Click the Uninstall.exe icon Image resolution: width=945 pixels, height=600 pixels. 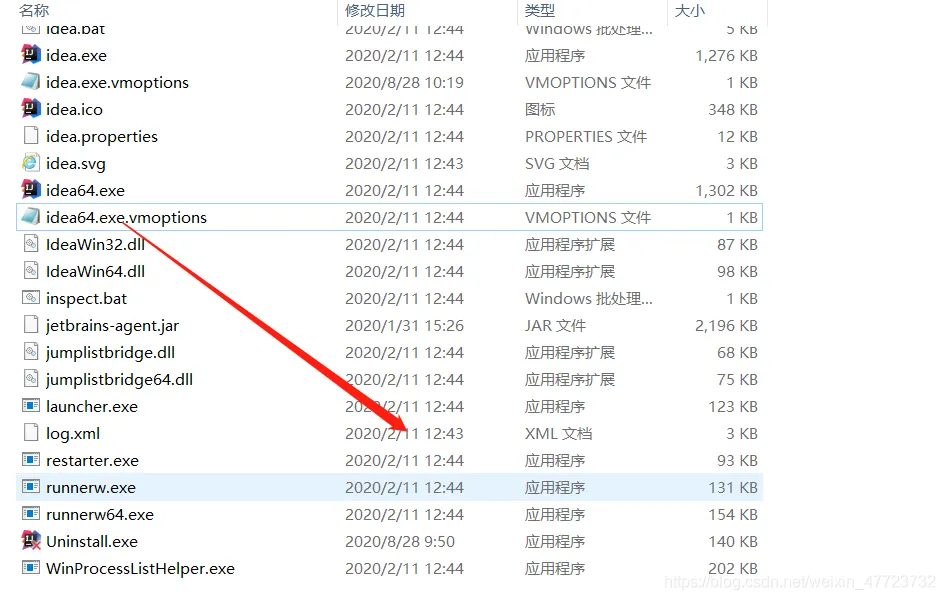point(31,540)
